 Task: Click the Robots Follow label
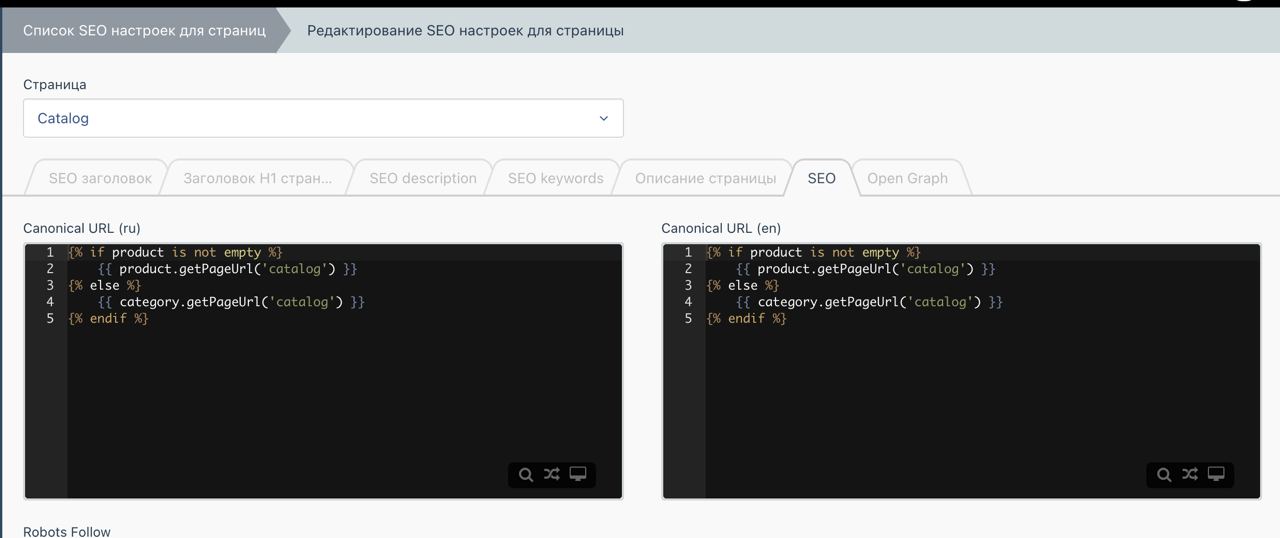tap(67, 531)
